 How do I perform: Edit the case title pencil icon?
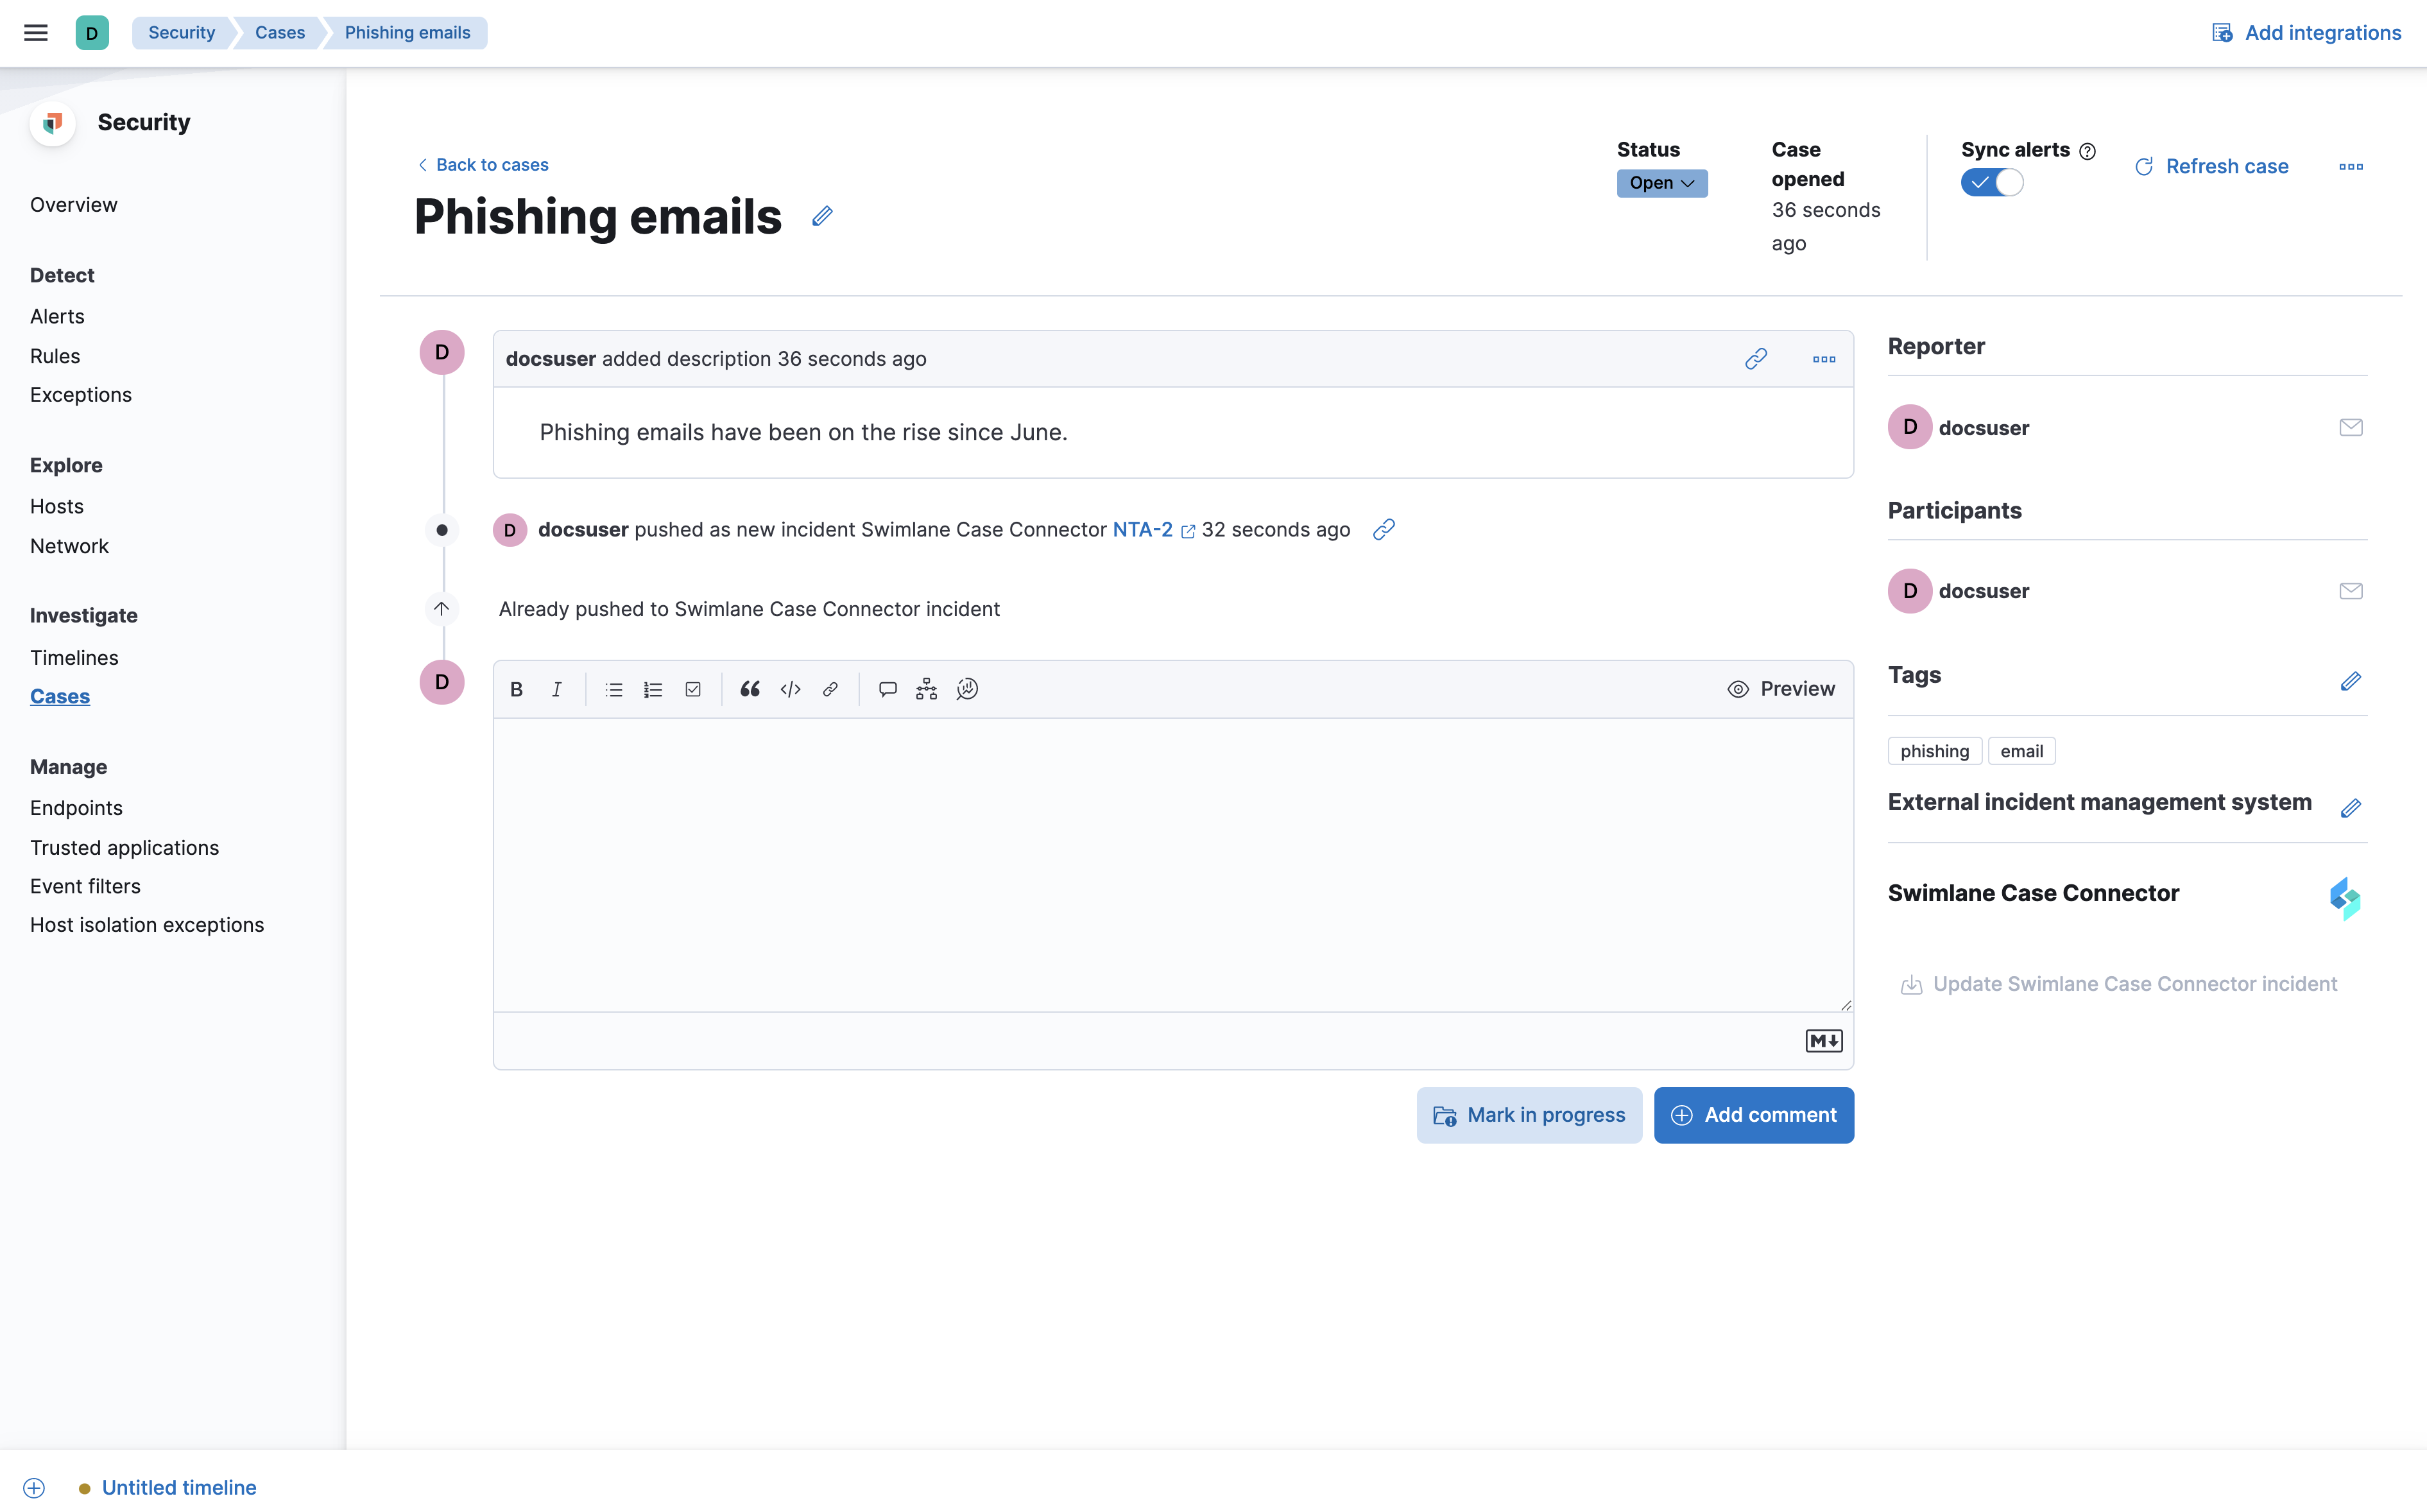tap(822, 216)
